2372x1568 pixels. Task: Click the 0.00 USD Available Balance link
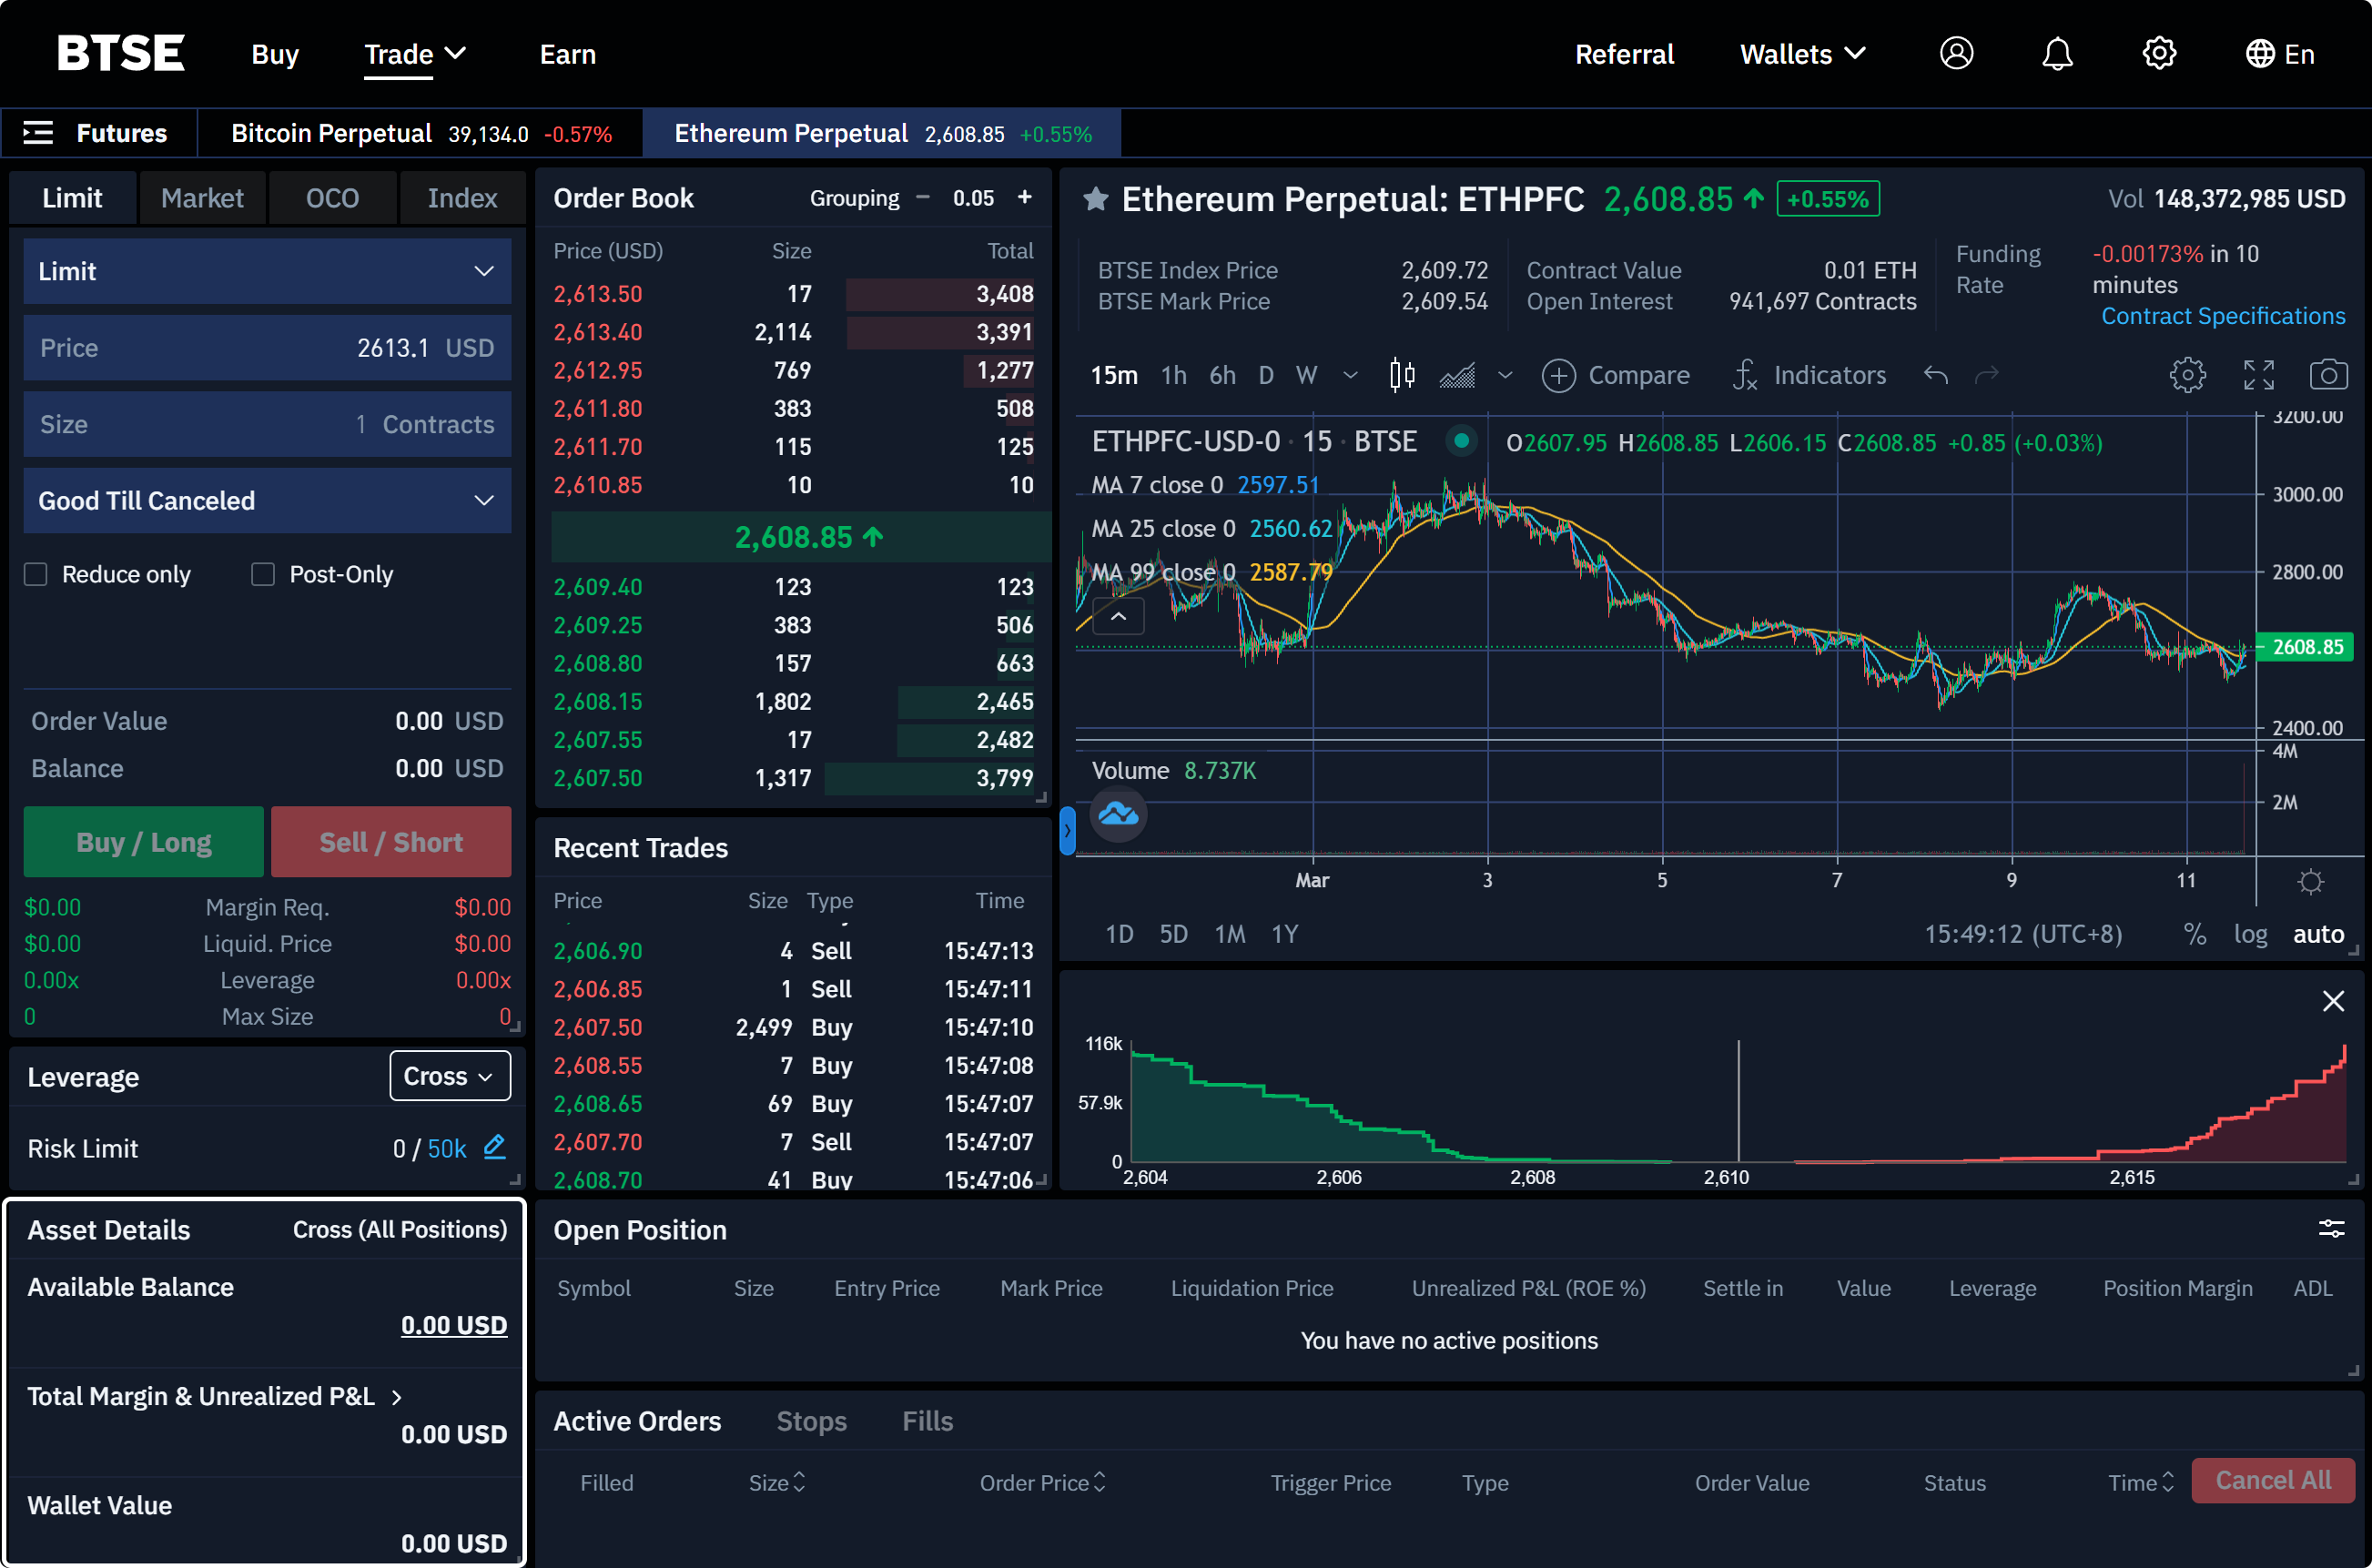(x=454, y=1325)
